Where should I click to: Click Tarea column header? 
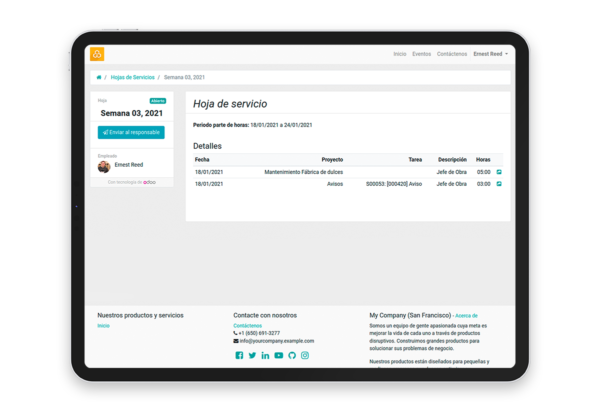[x=415, y=160]
